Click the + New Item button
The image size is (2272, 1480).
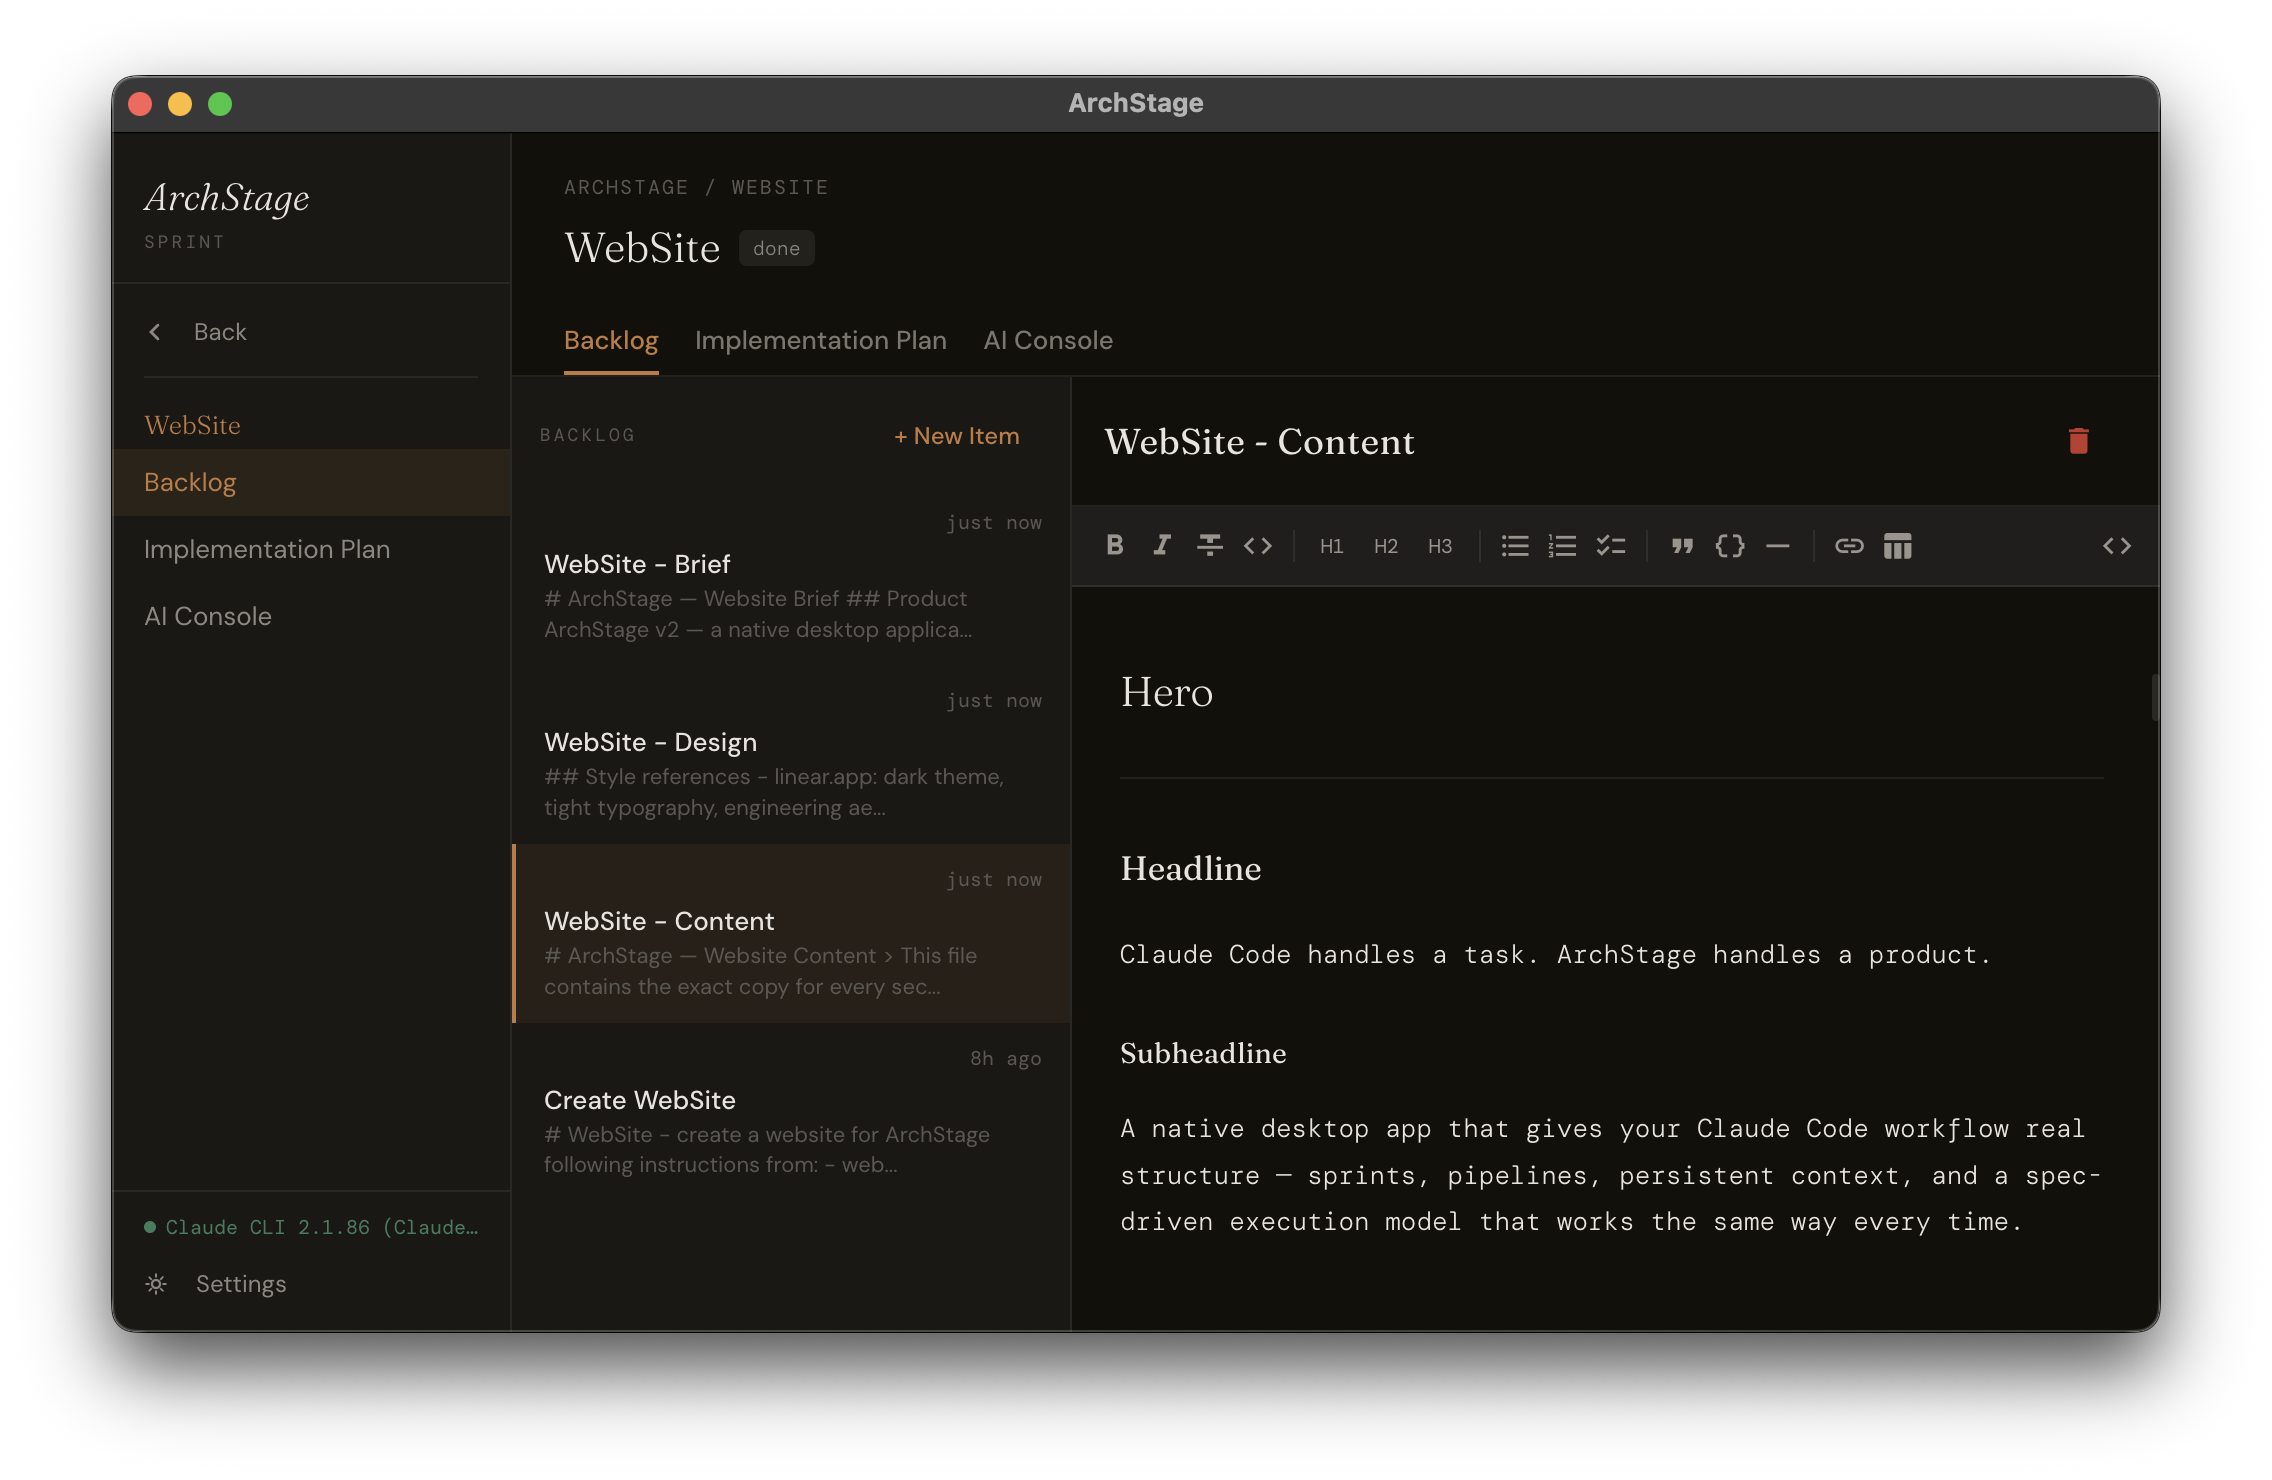click(955, 436)
